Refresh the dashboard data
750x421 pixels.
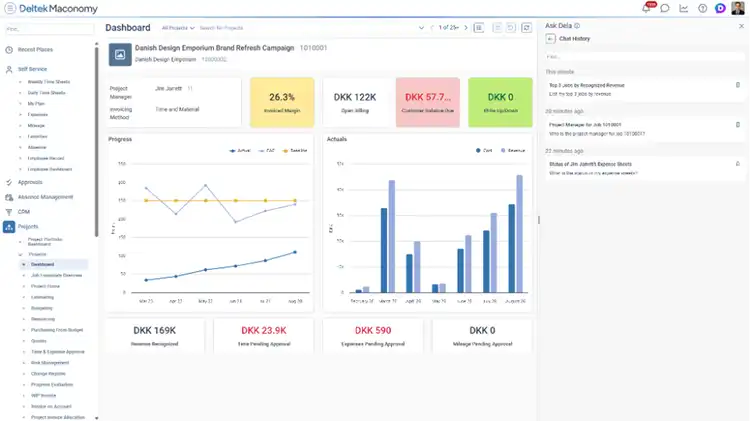pos(527,28)
